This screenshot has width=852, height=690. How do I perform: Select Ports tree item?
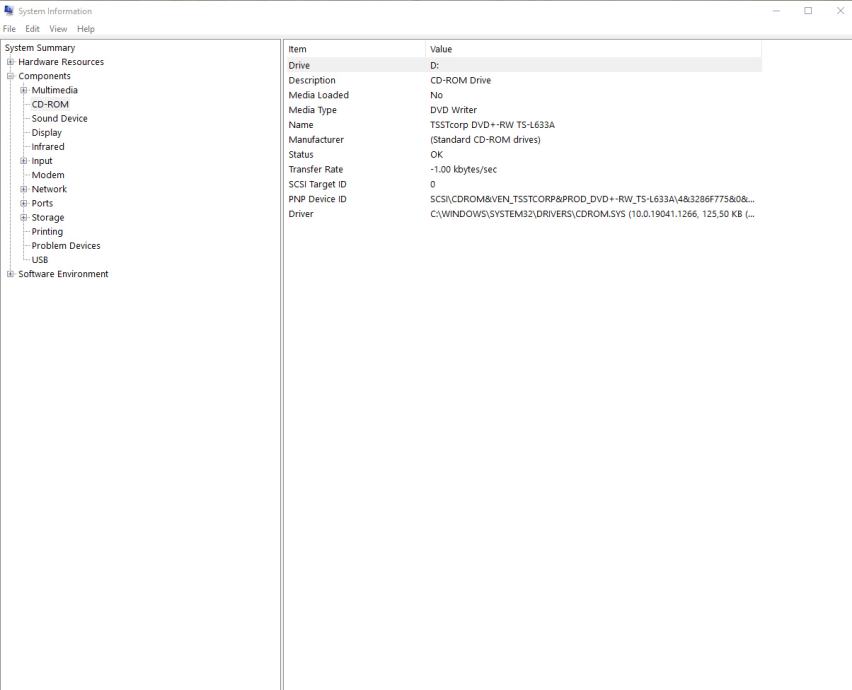pyautogui.click(x=42, y=203)
